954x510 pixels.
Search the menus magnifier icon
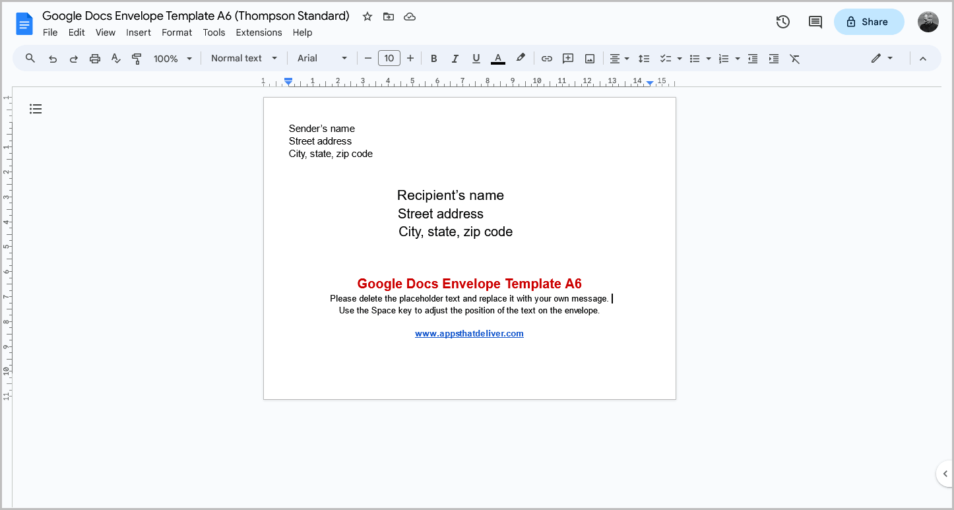tap(30, 58)
